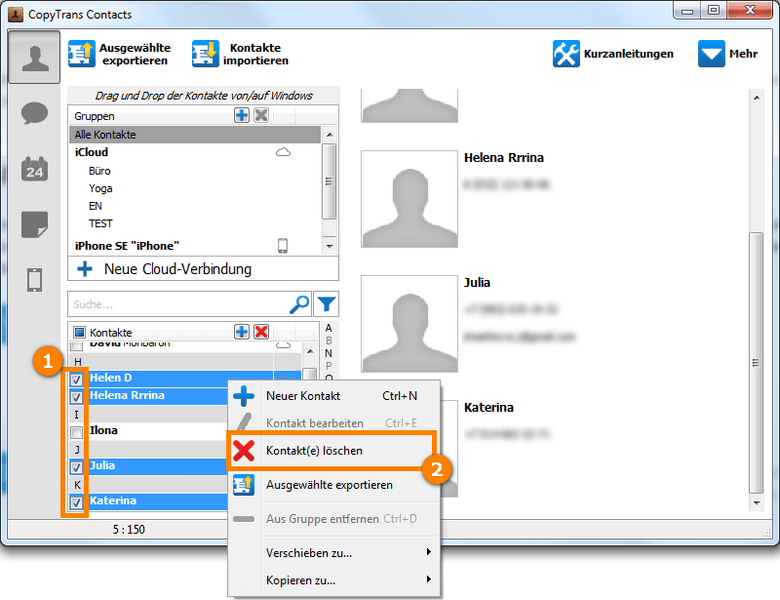The width and height of the screenshot is (780, 600).
Task: Uncheck the Katerina checkbox
Action: pos(76,502)
